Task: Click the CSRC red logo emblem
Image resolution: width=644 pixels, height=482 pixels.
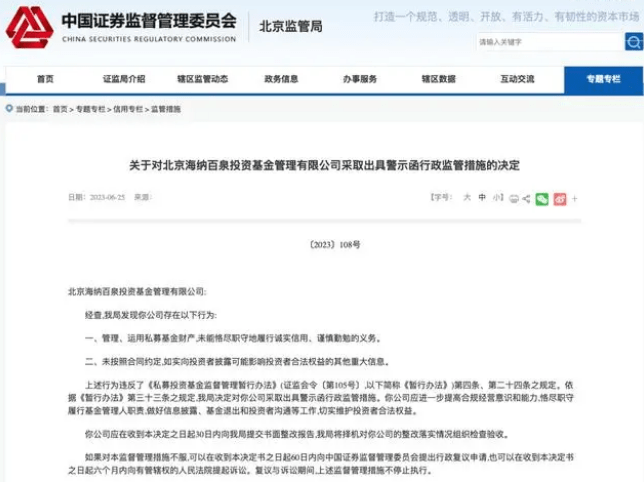Action: pyautogui.click(x=29, y=28)
